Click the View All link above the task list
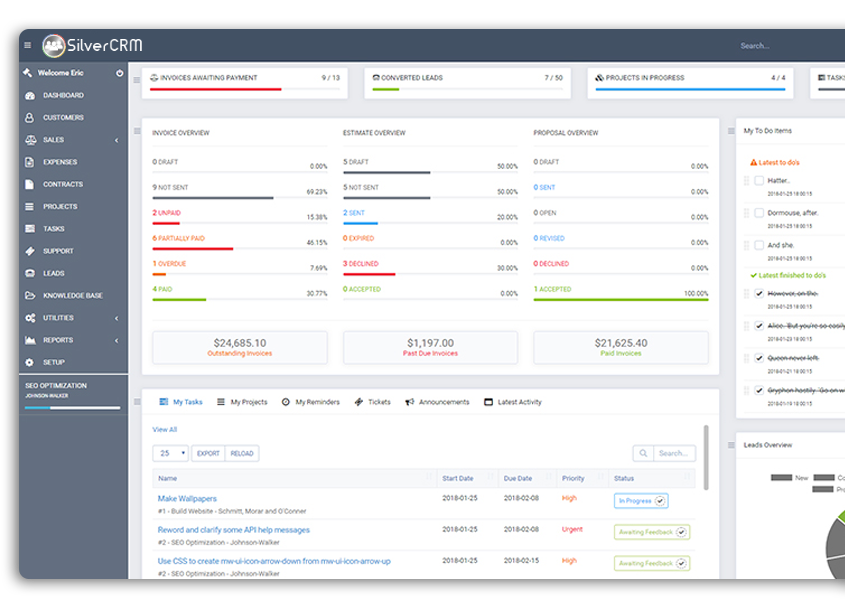The image size is (845, 610). [x=163, y=428]
